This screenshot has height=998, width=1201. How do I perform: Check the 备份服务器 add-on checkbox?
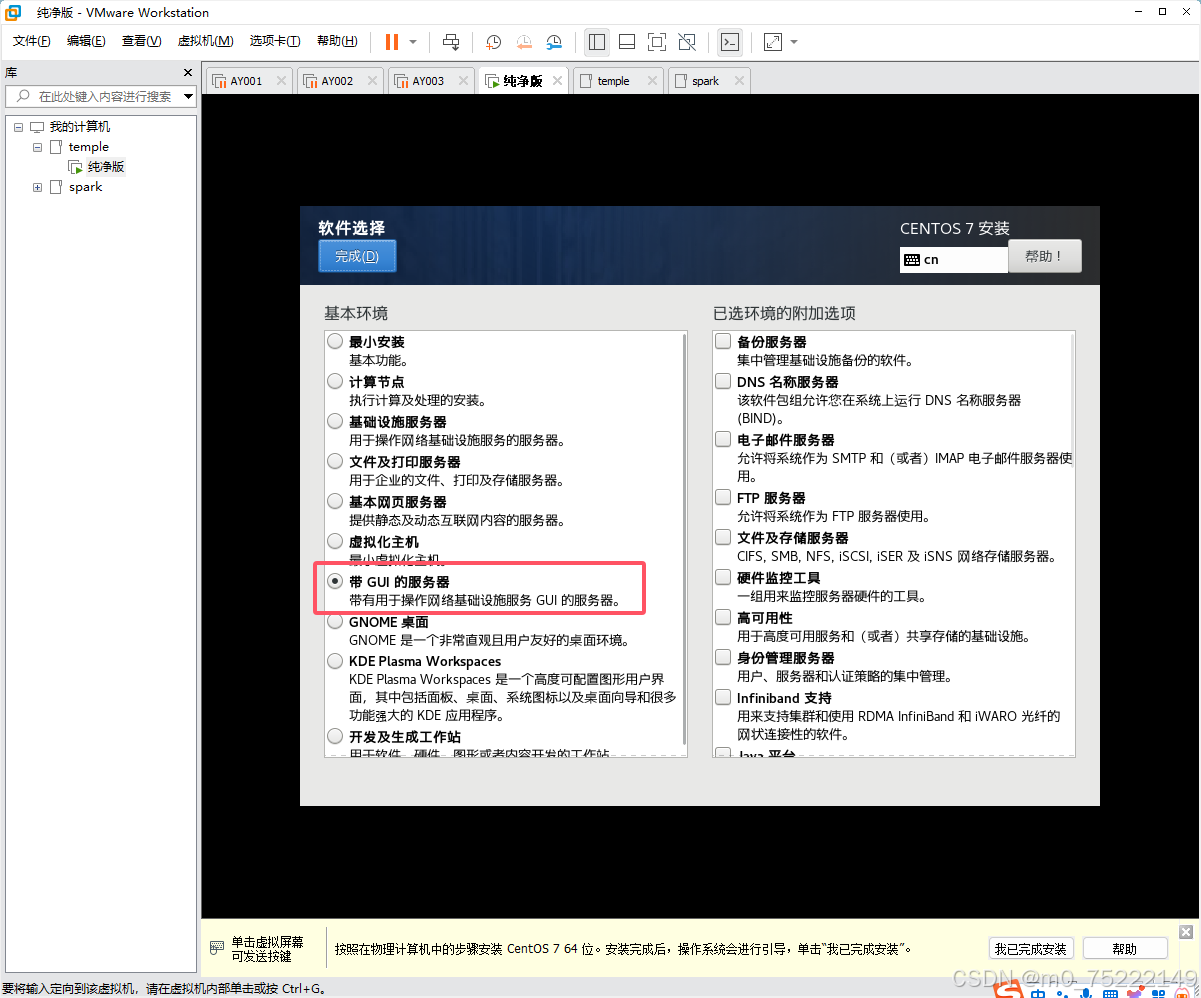click(723, 342)
